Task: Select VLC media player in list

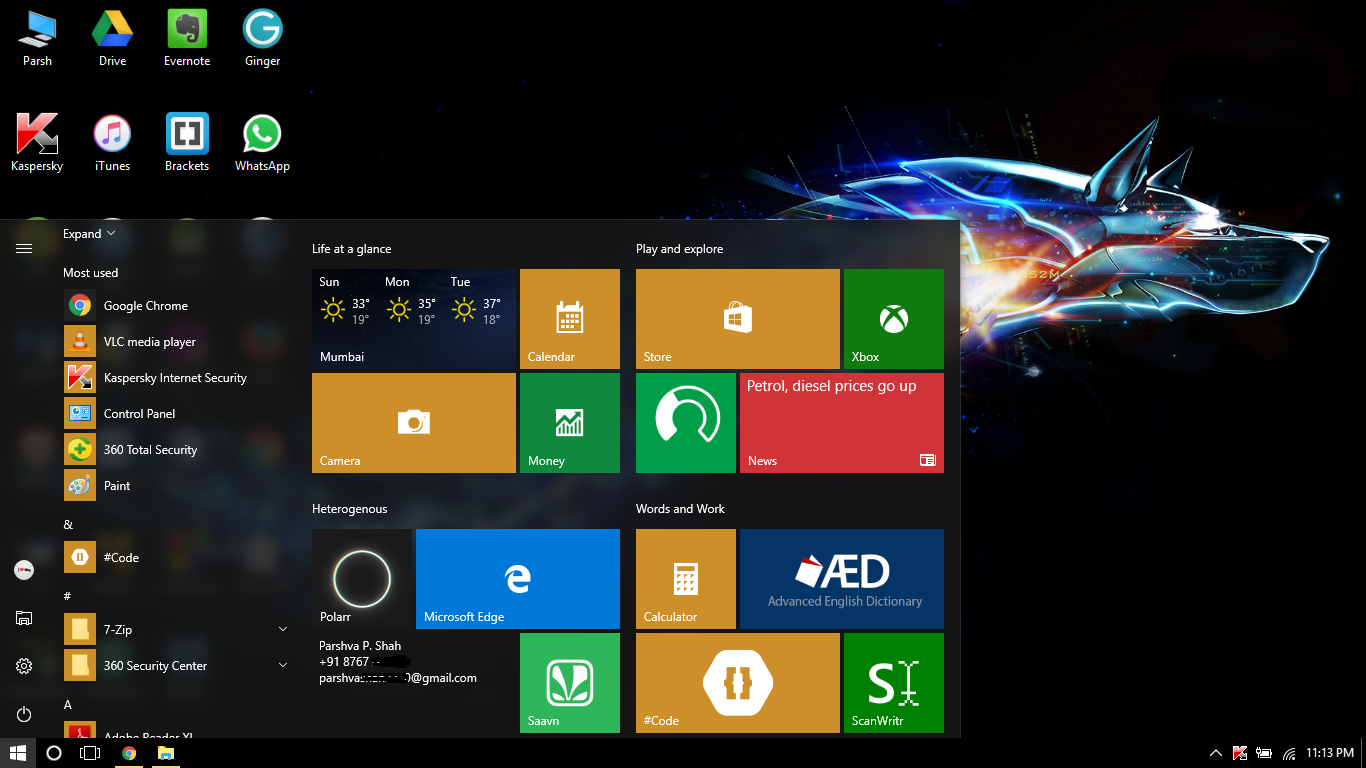Action: (149, 342)
